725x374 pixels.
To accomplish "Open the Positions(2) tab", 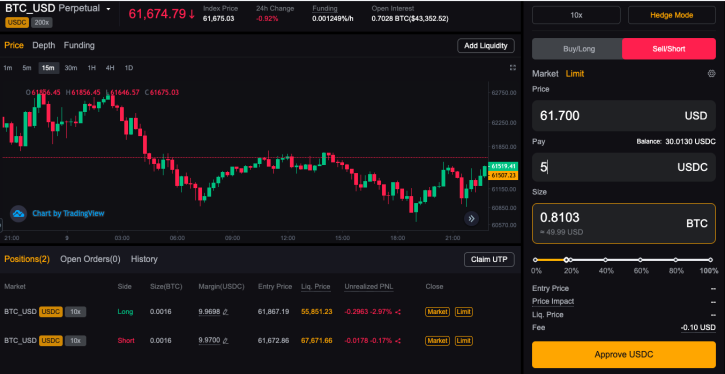I will click(x=27, y=259).
